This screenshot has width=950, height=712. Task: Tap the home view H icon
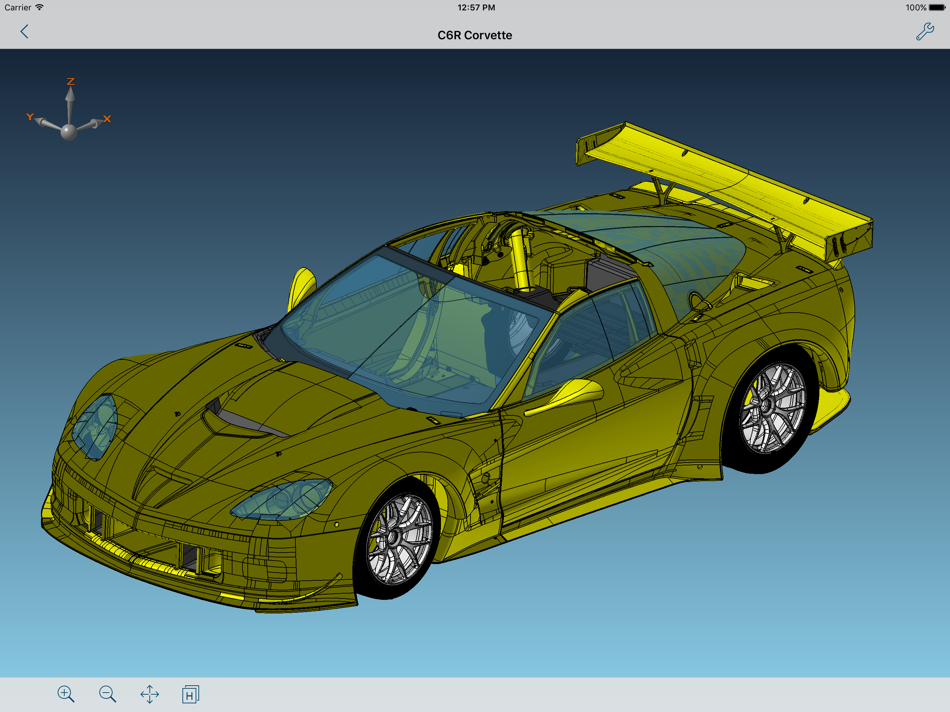(190, 694)
